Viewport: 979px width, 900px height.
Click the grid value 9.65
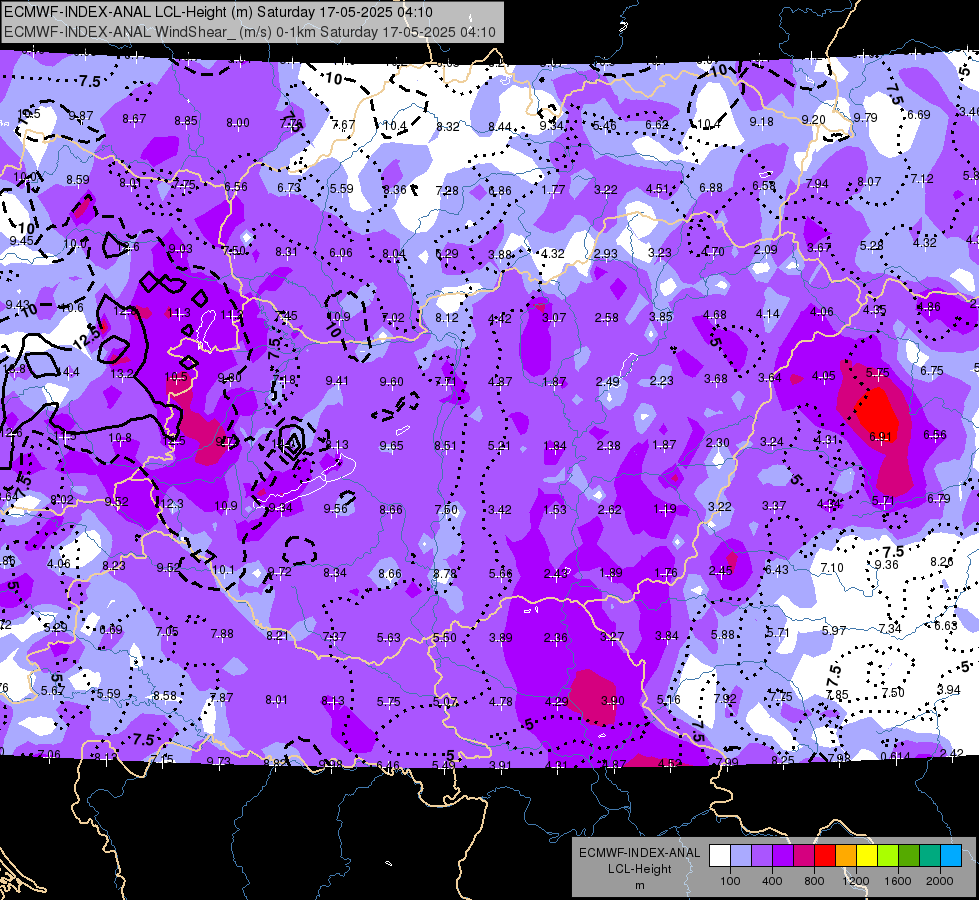coord(391,446)
